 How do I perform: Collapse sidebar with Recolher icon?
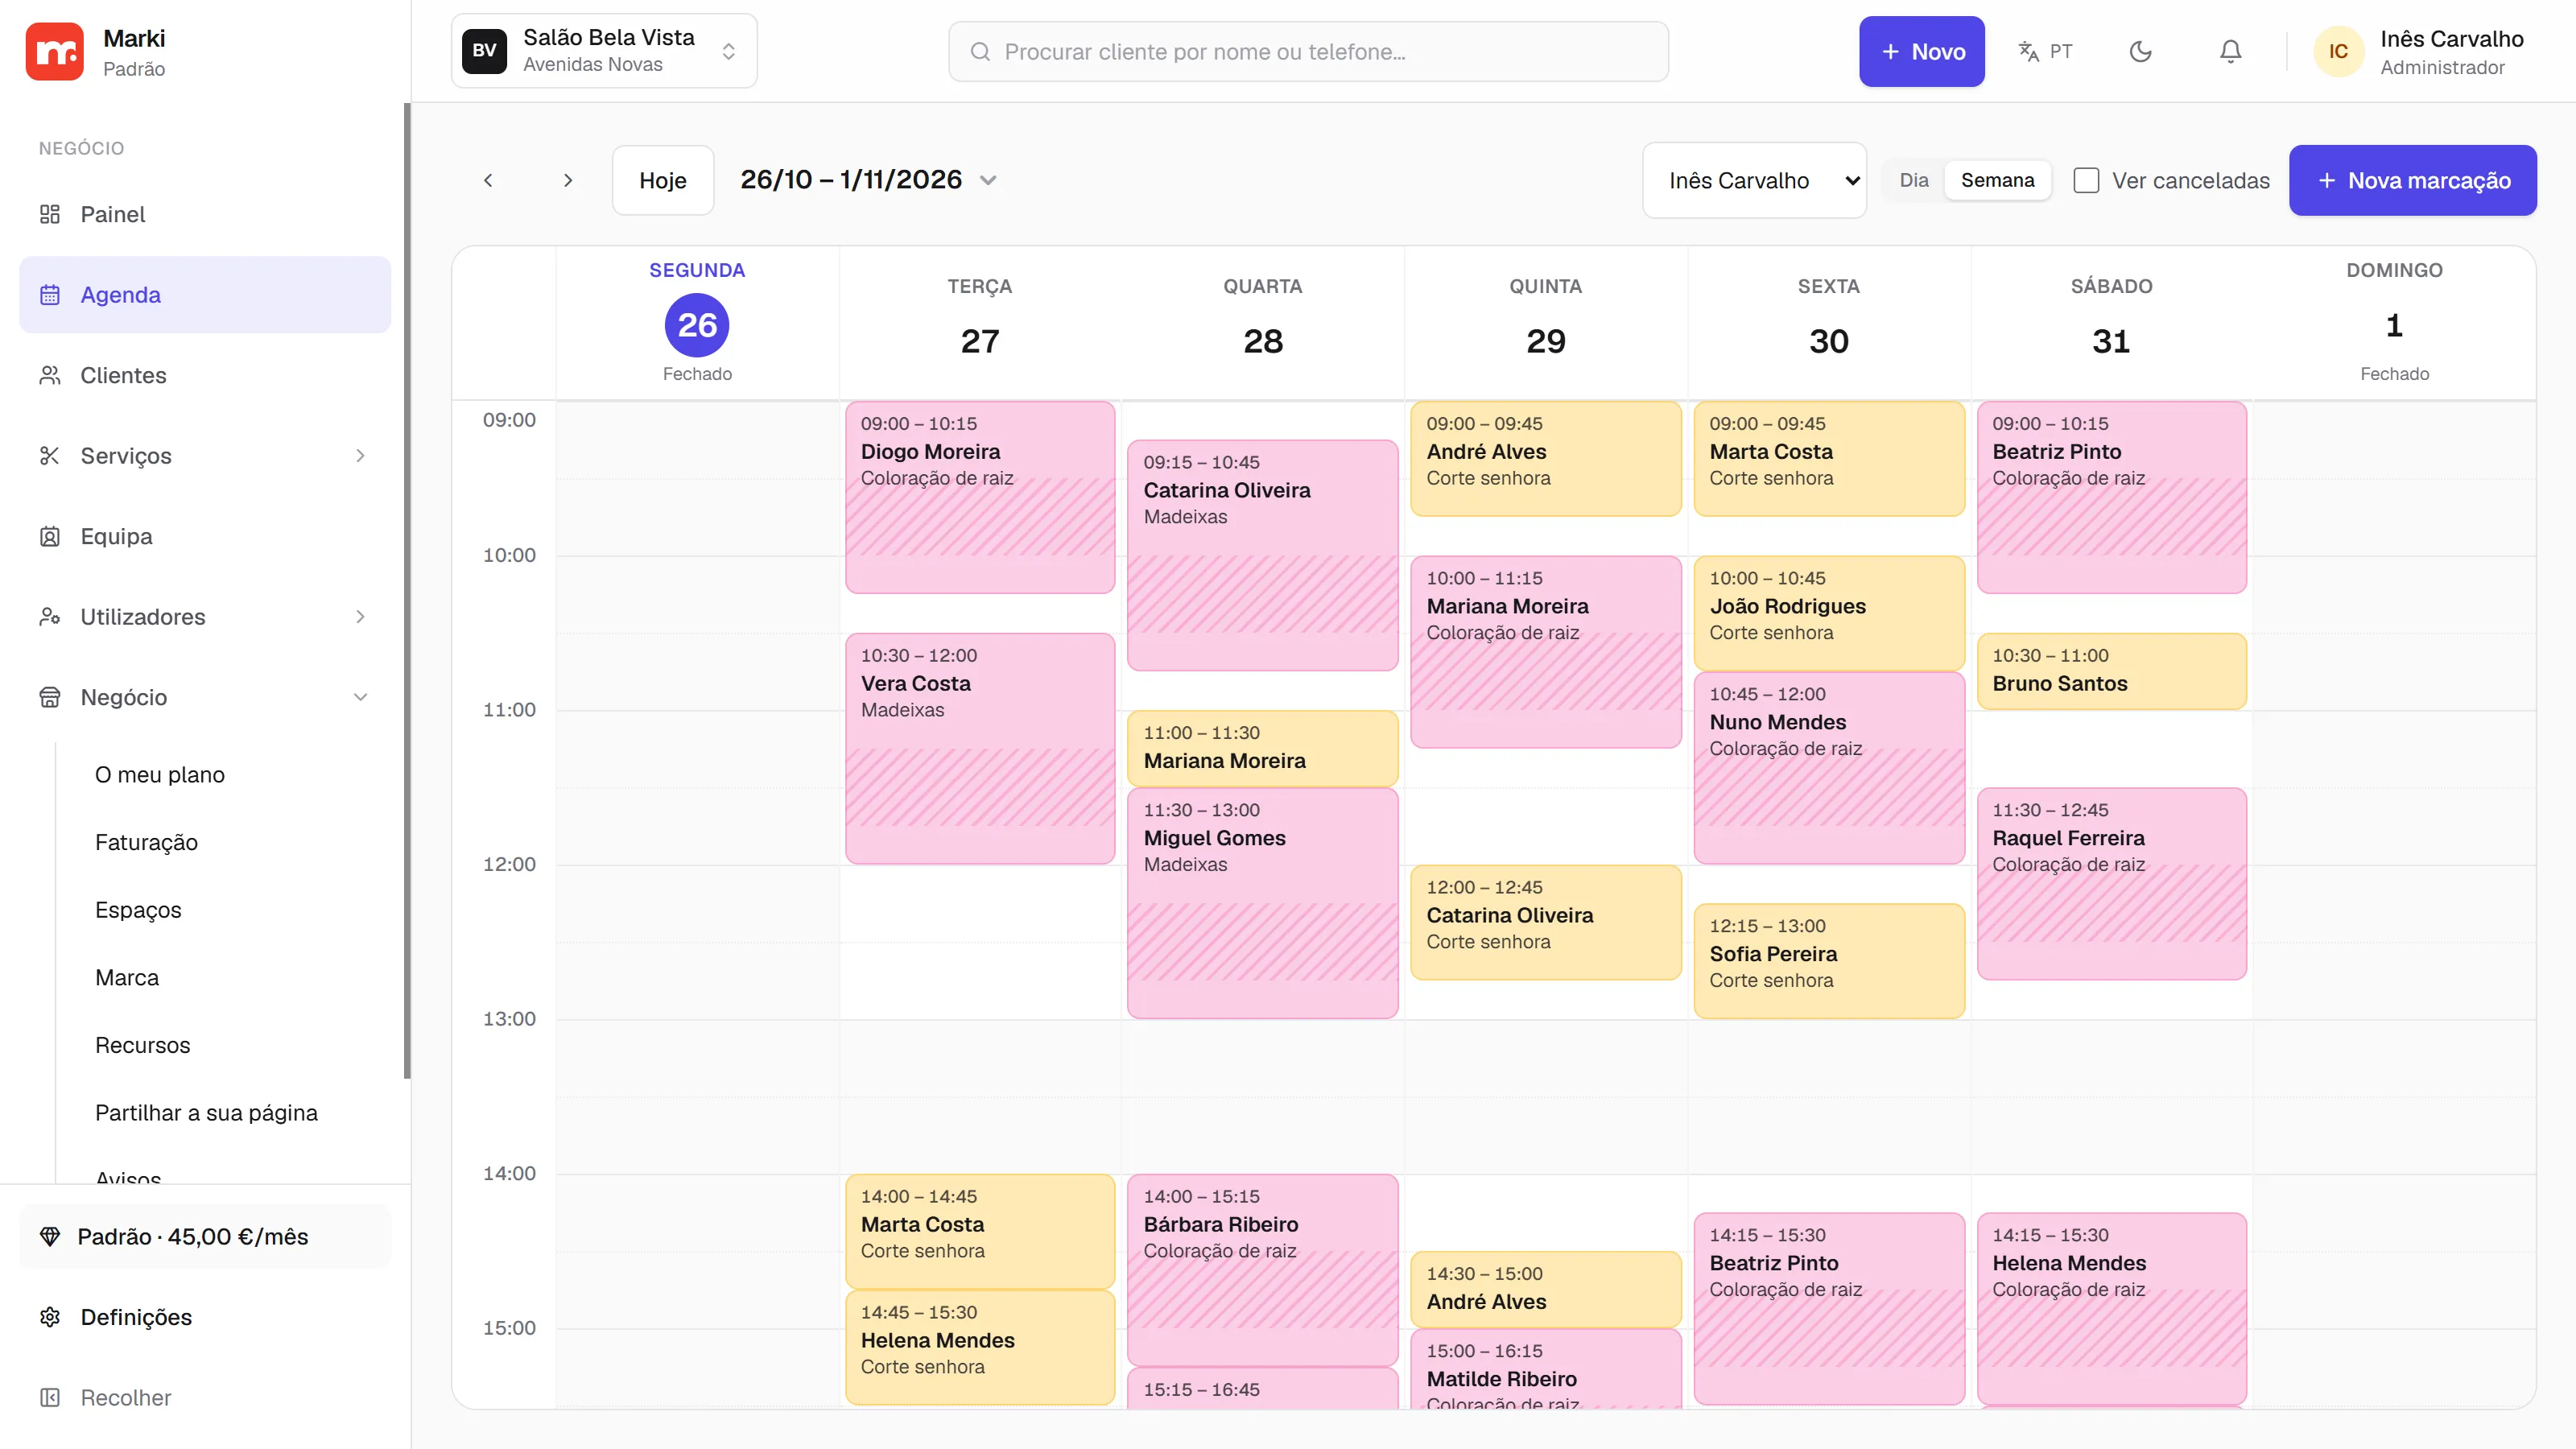click(x=50, y=1397)
